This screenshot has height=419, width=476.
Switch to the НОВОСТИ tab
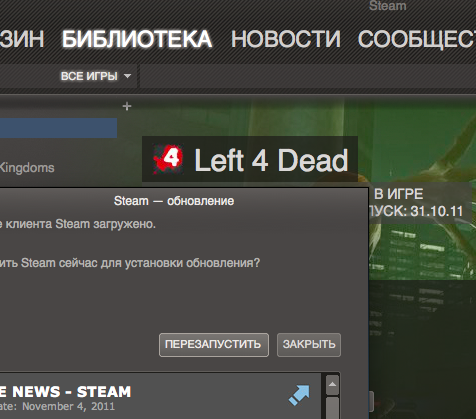point(286,39)
